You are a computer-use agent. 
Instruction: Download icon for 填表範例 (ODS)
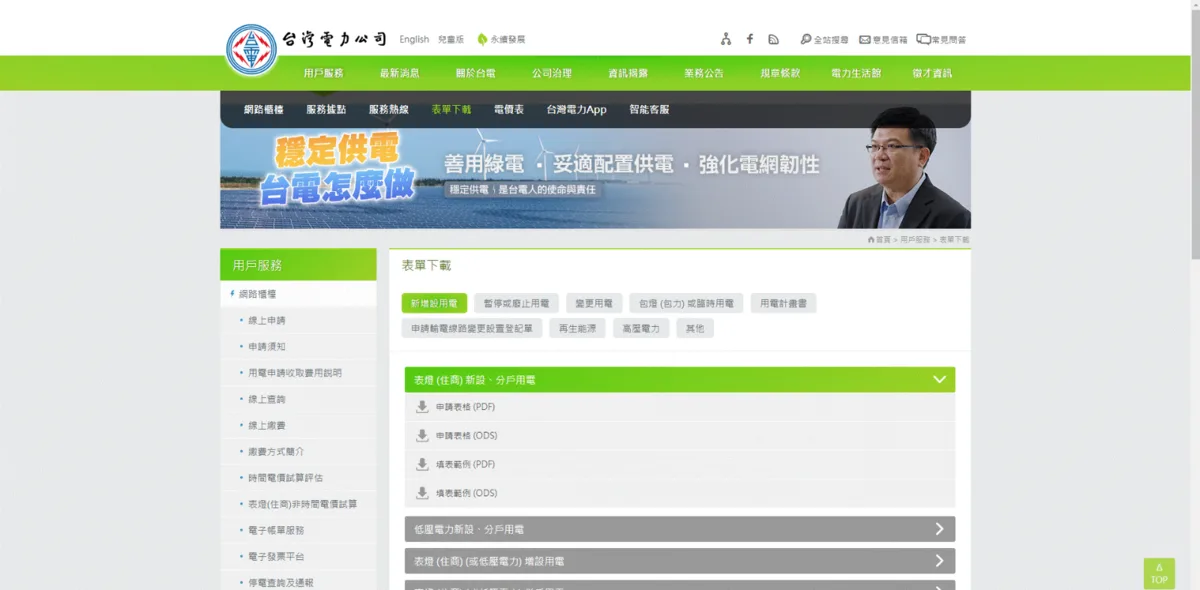[422, 493]
